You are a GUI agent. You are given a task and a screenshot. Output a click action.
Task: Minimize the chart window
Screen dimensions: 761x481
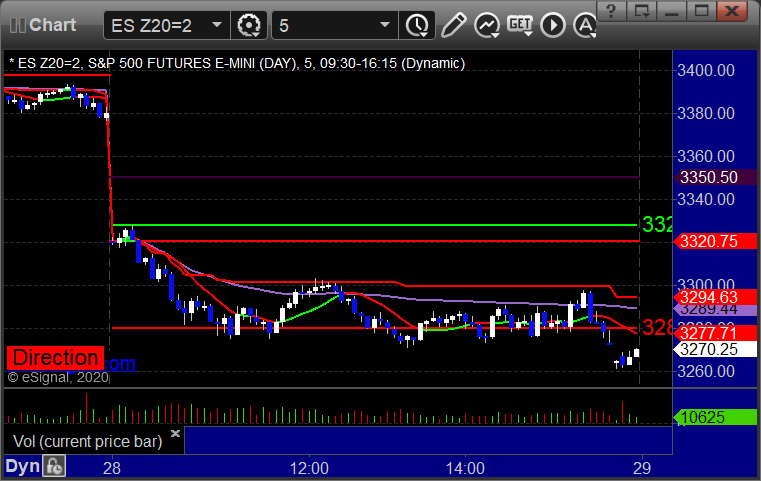click(672, 11)
